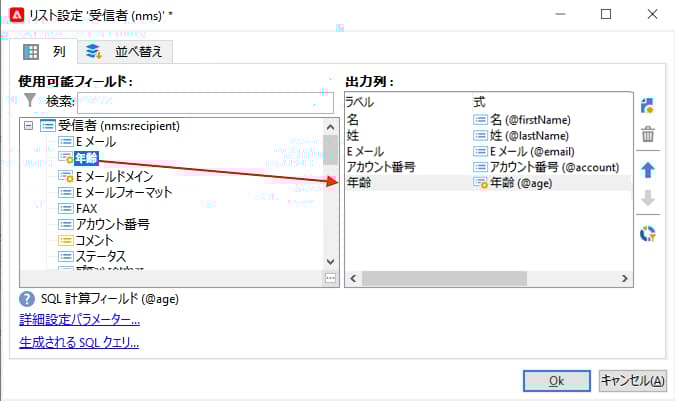
Task: Click the Eメールフォーマット field icon
Action: tap(66, 192)
